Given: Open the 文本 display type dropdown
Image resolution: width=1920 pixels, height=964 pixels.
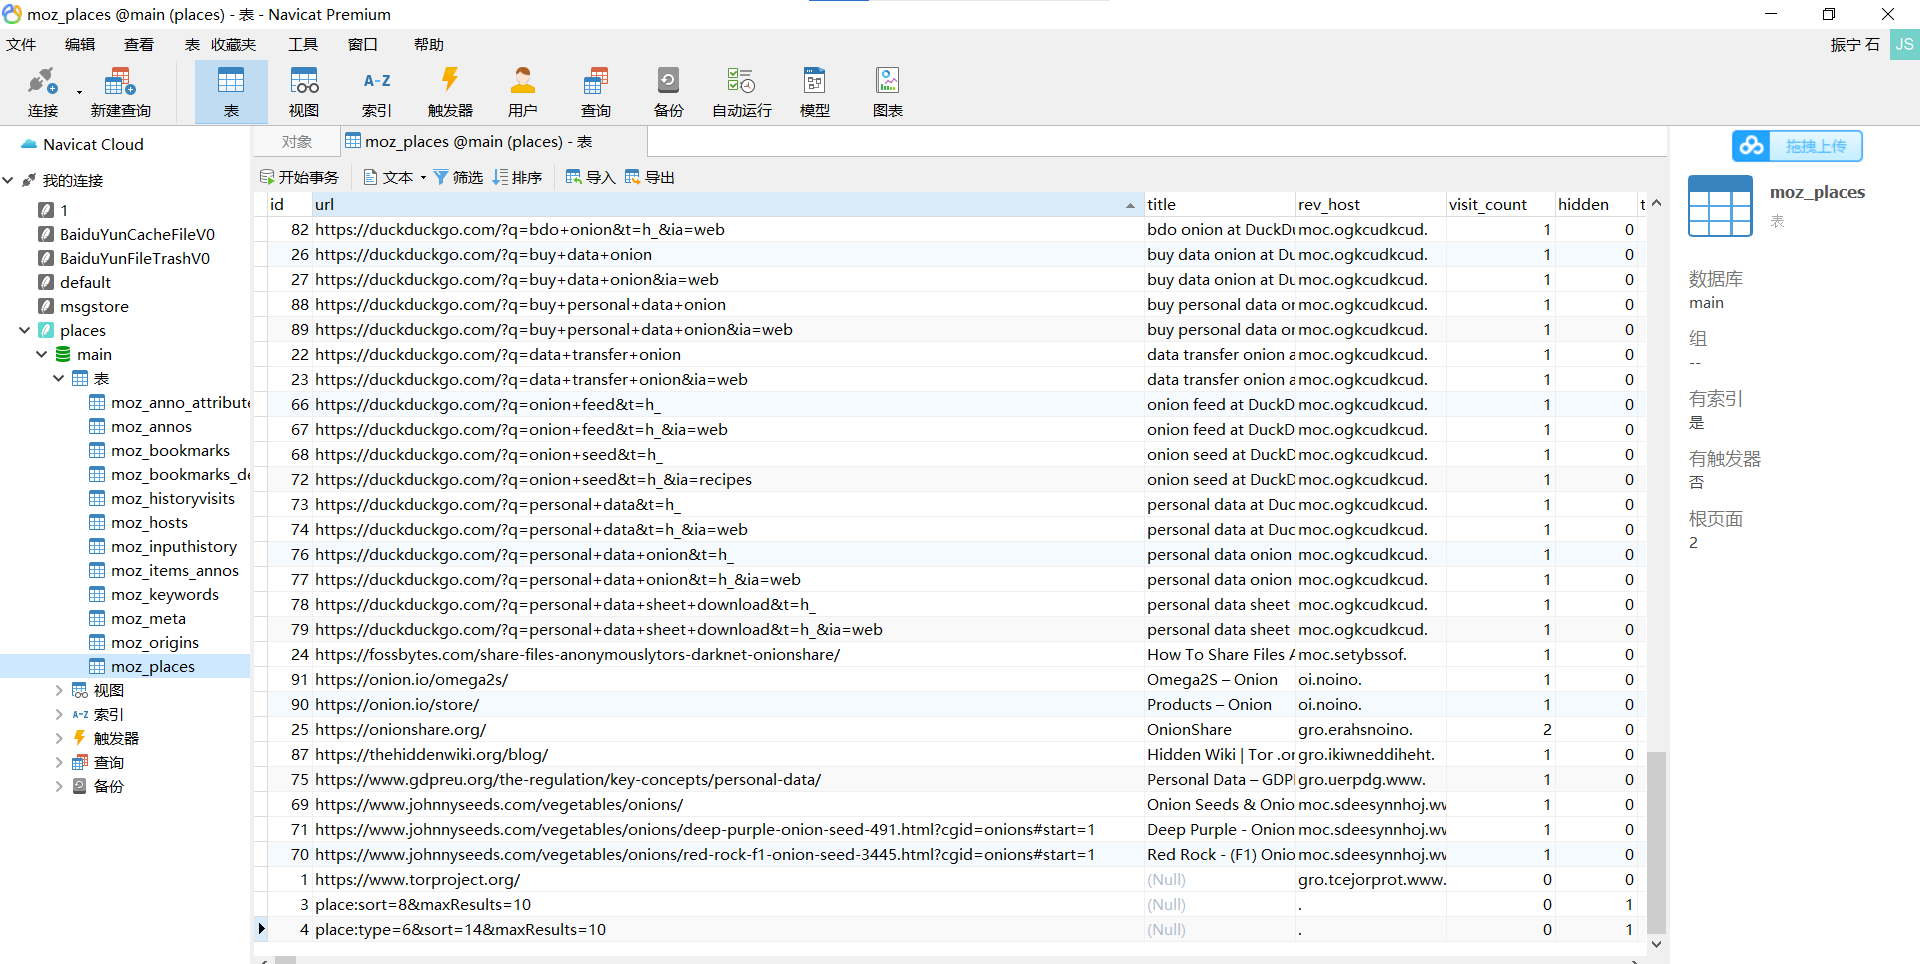Looking at the screenshot, I should [395, 177].
